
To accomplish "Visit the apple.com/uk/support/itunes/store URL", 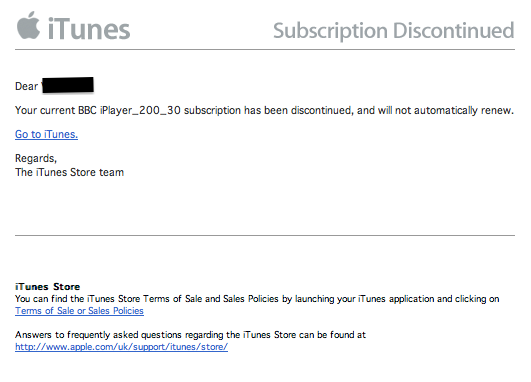I will point(121,347).
